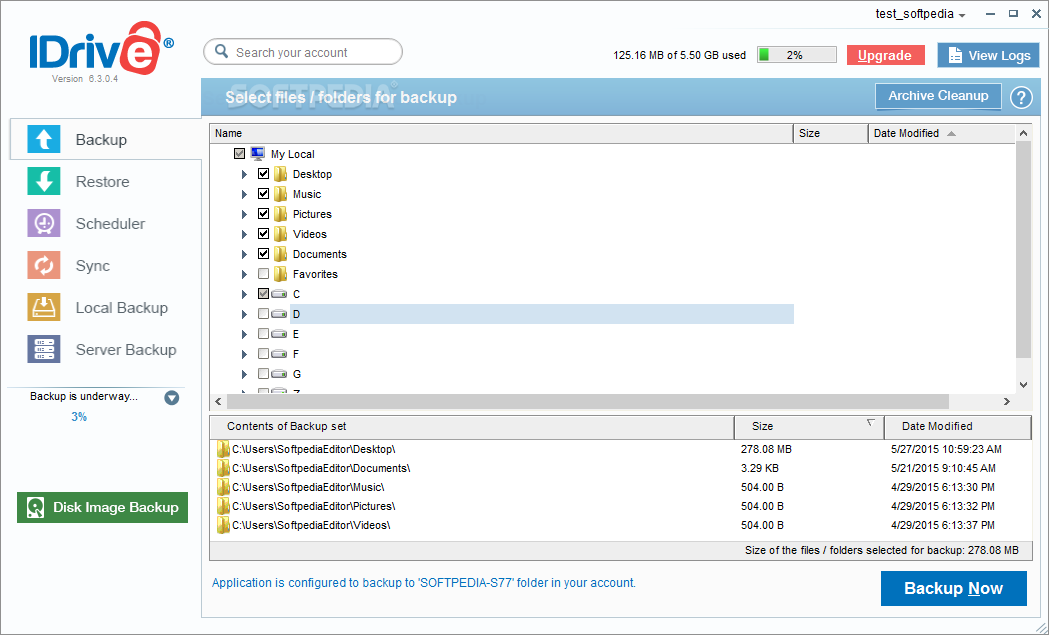The height and width of the screenshot is (635, 1049).
Task: Click the Documents folder icon in tree
Action: click(x=280, y=254)
